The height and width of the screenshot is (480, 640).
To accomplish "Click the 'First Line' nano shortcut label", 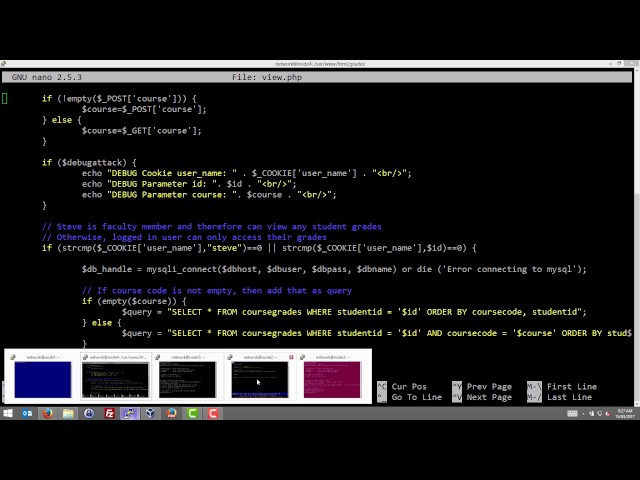I will click(x=572, y=387).
